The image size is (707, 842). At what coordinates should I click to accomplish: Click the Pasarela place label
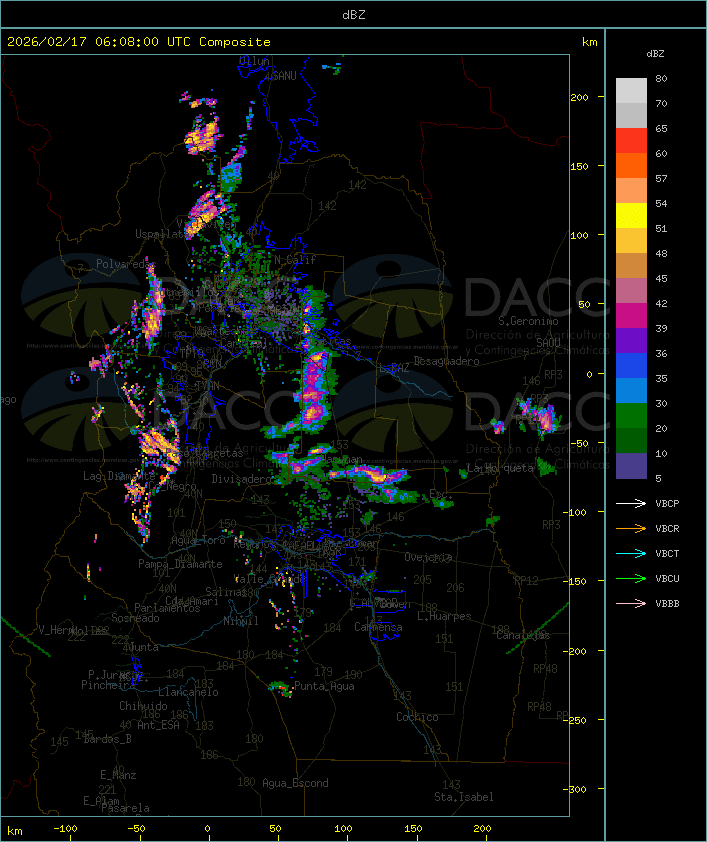(x=125, y=808)
